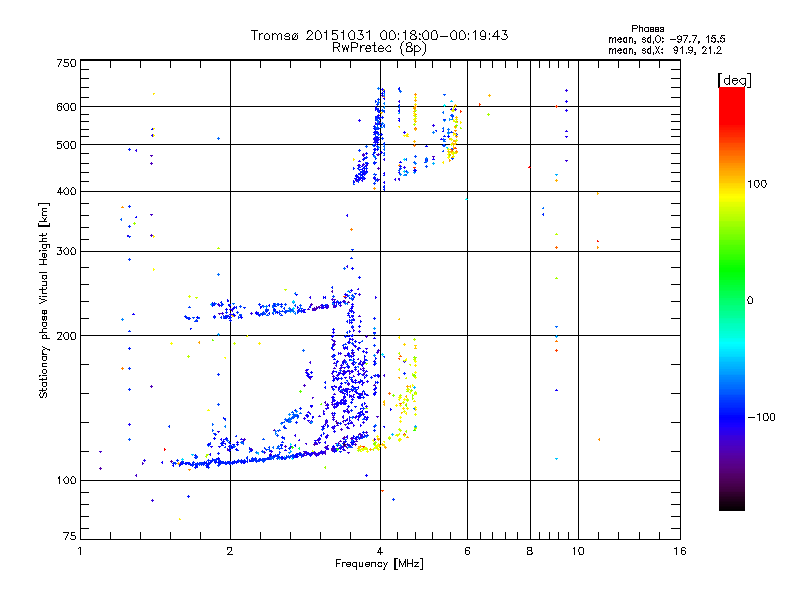The image size is (800, 600).
Task: Click the y-axis tick label '100'
Action: [66, 480]
